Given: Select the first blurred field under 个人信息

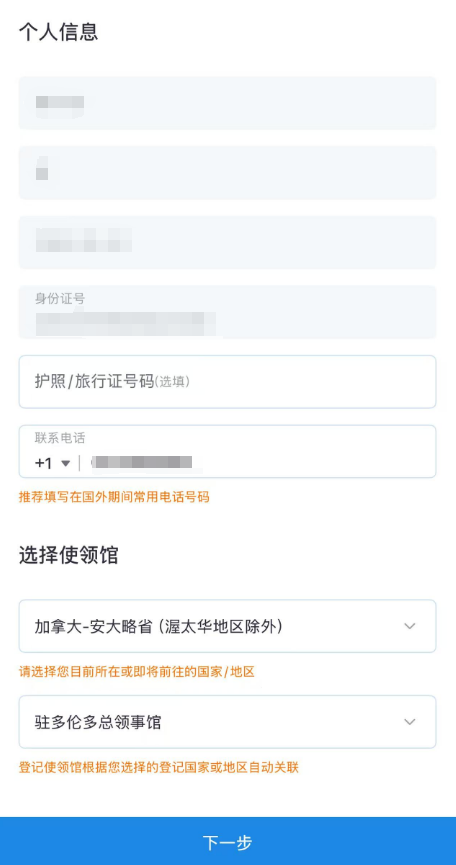Looking at the screenshot, I should [x=228, y=103].
